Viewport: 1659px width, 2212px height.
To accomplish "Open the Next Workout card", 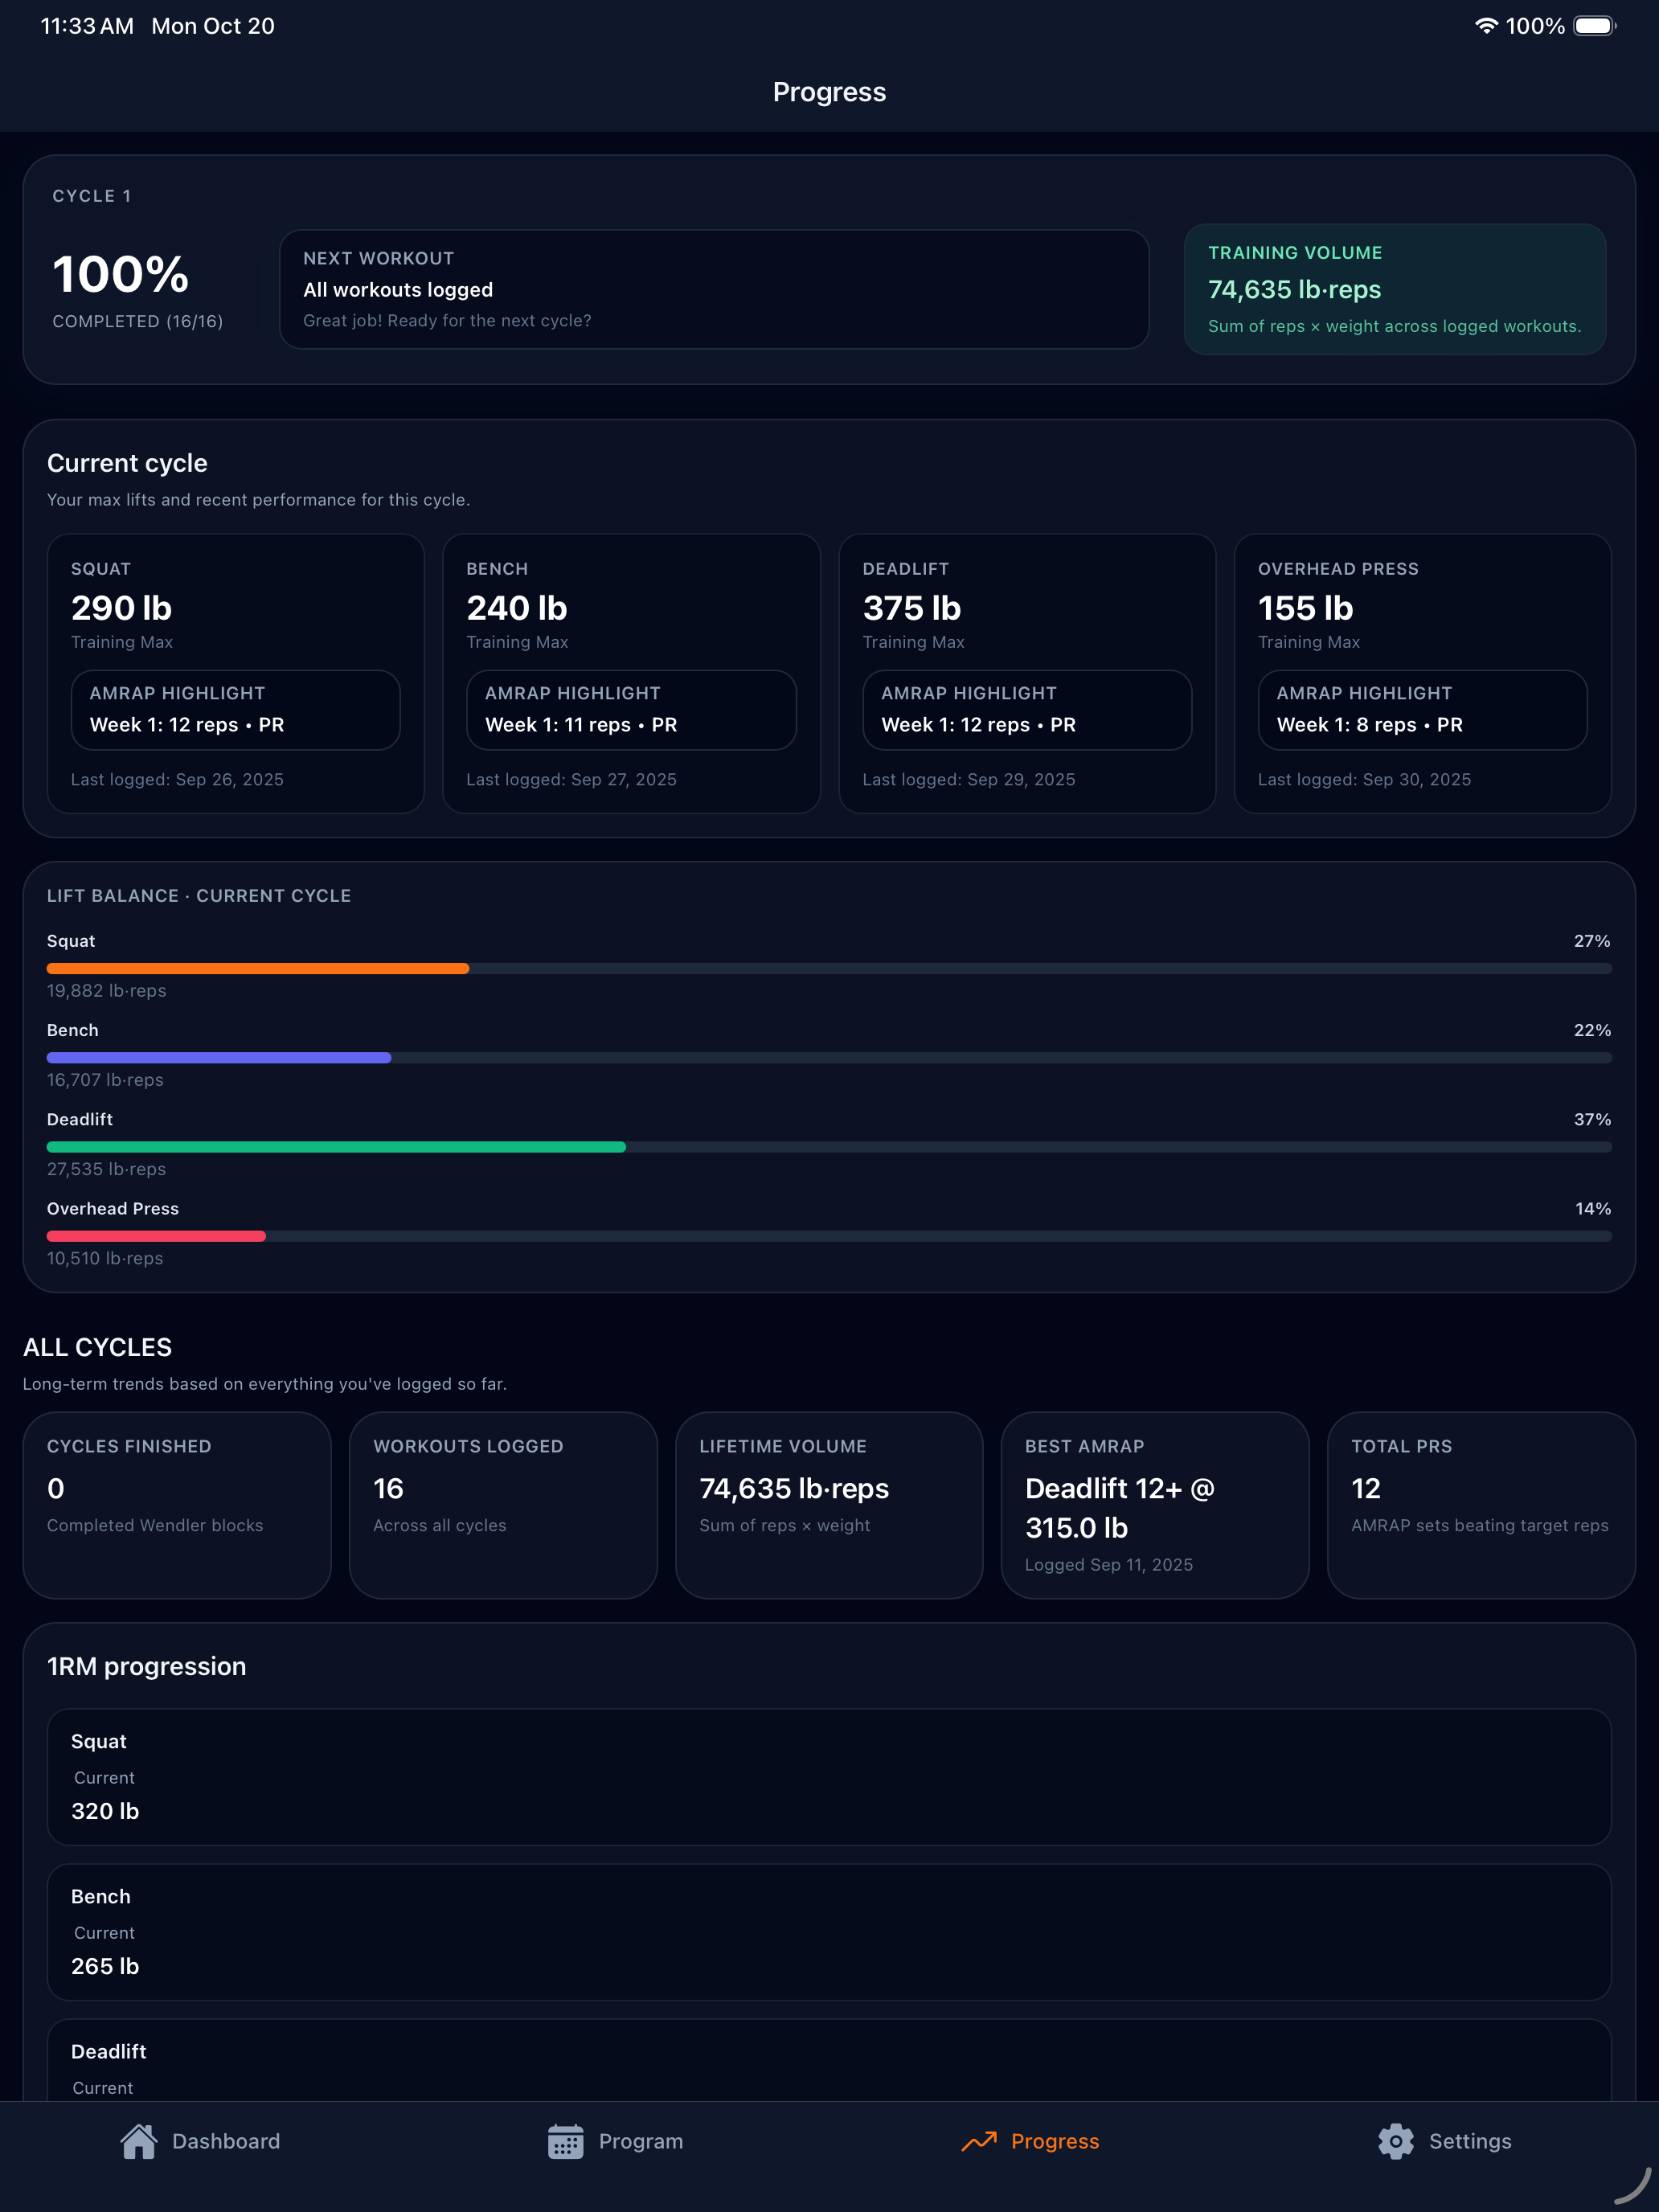I will click(714, 289).
